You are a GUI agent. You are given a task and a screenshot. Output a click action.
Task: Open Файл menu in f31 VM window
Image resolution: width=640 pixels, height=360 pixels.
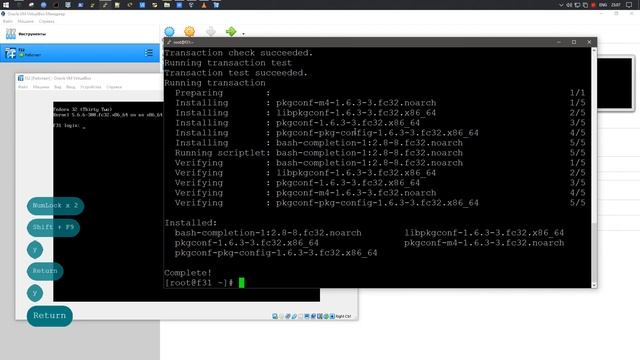point(23,87)
